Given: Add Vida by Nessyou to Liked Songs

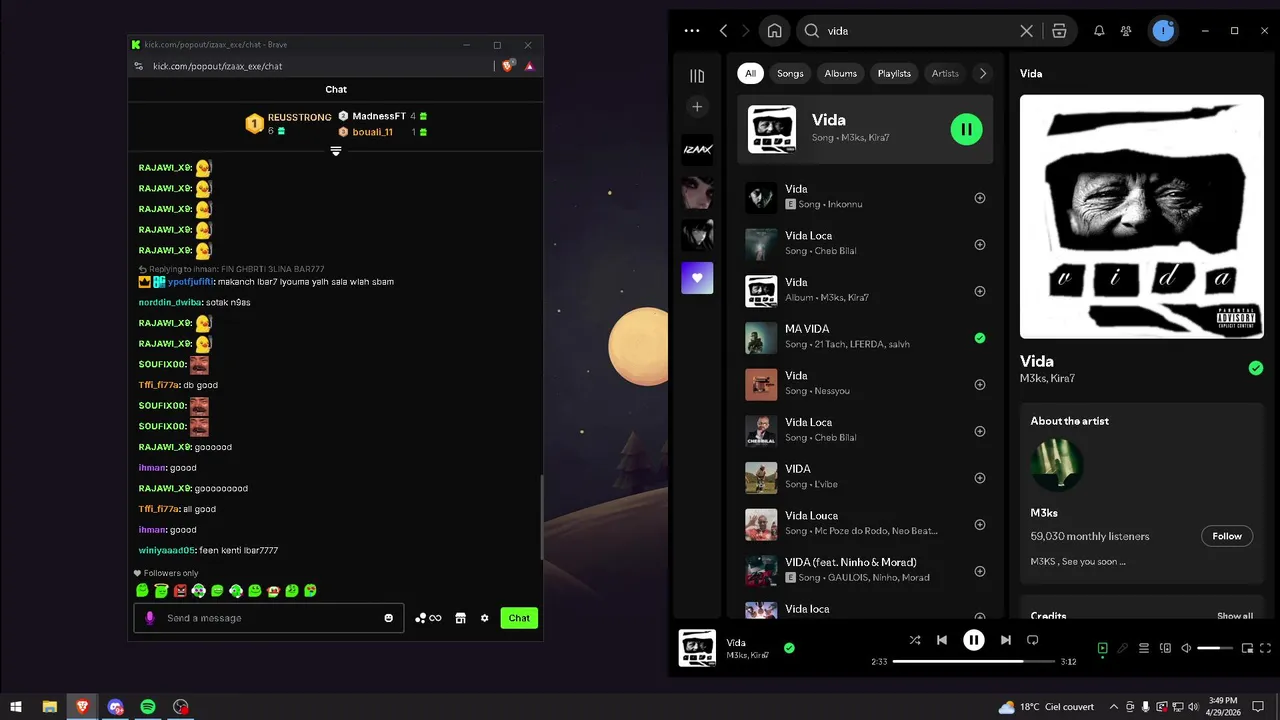Looking at the screenshot, I should (x=980, y=385).
